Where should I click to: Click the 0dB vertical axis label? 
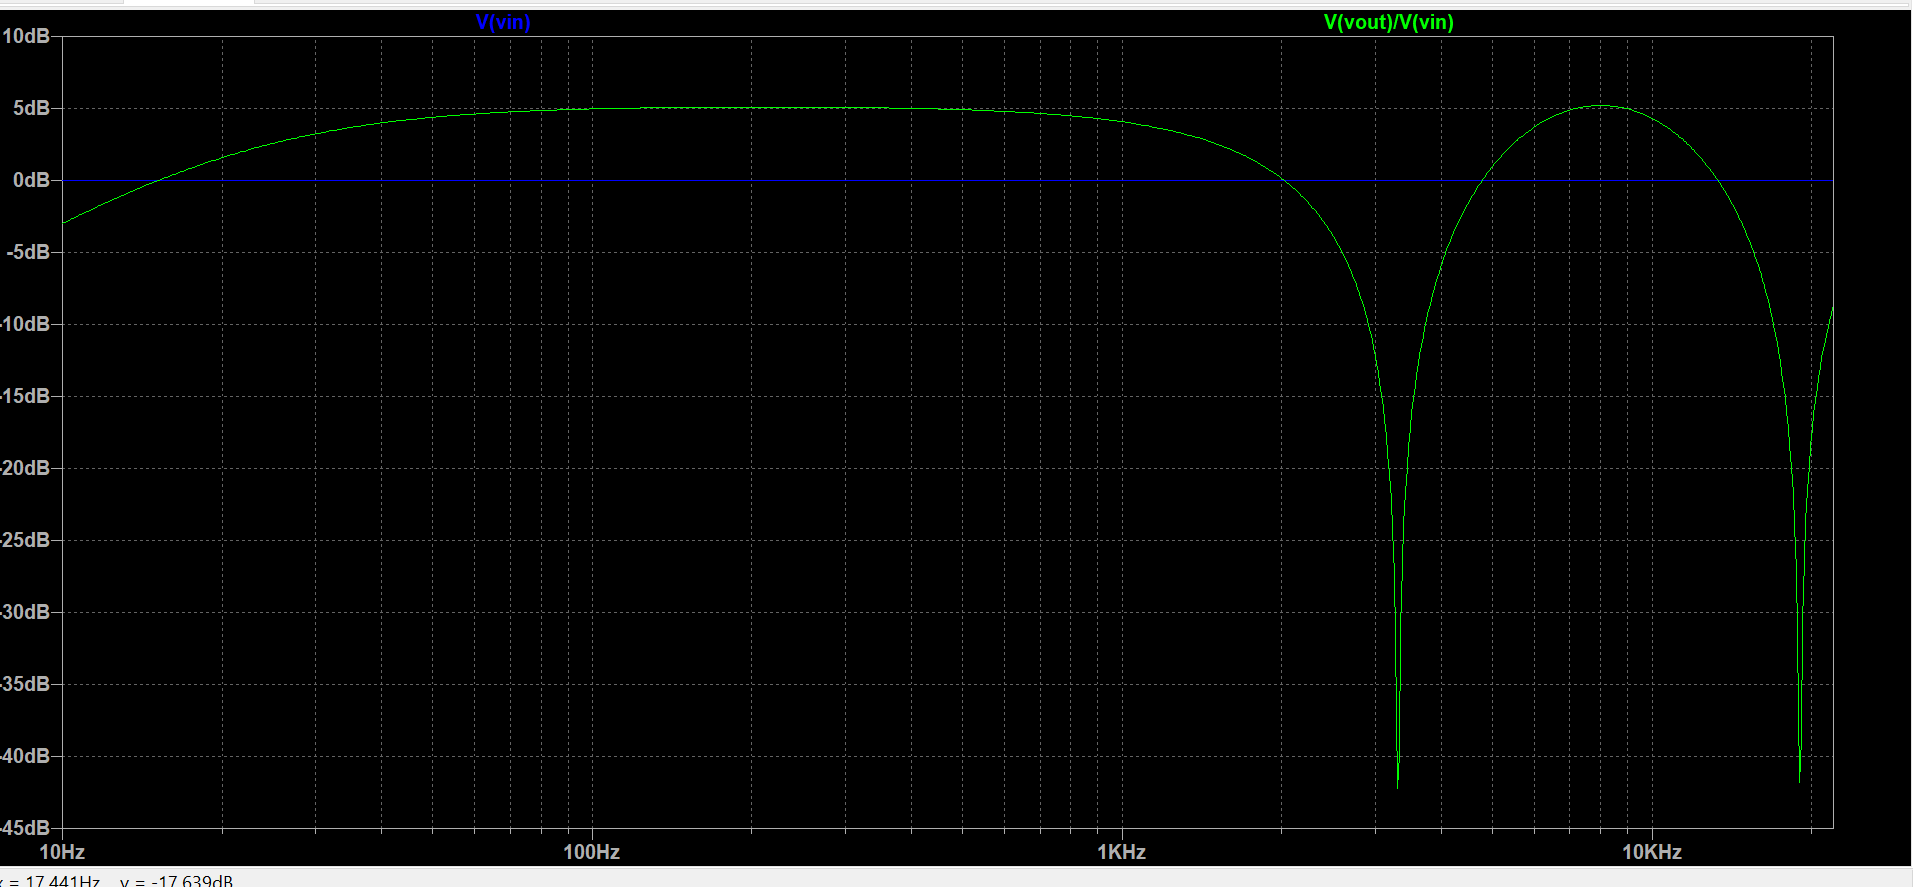tap(31, 180)
